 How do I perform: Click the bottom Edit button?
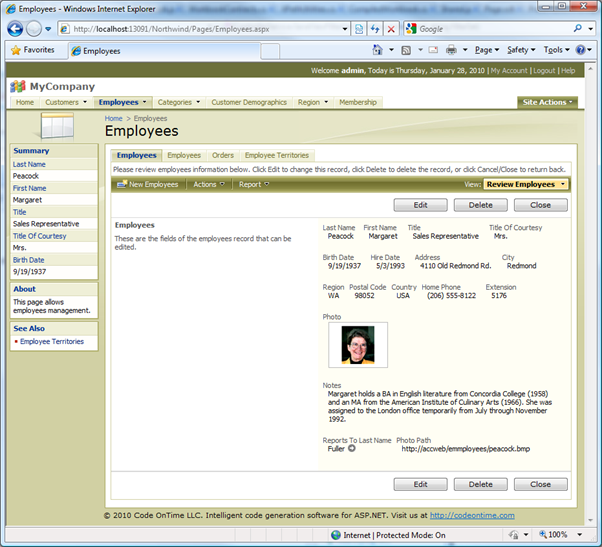tap(420, 484)
